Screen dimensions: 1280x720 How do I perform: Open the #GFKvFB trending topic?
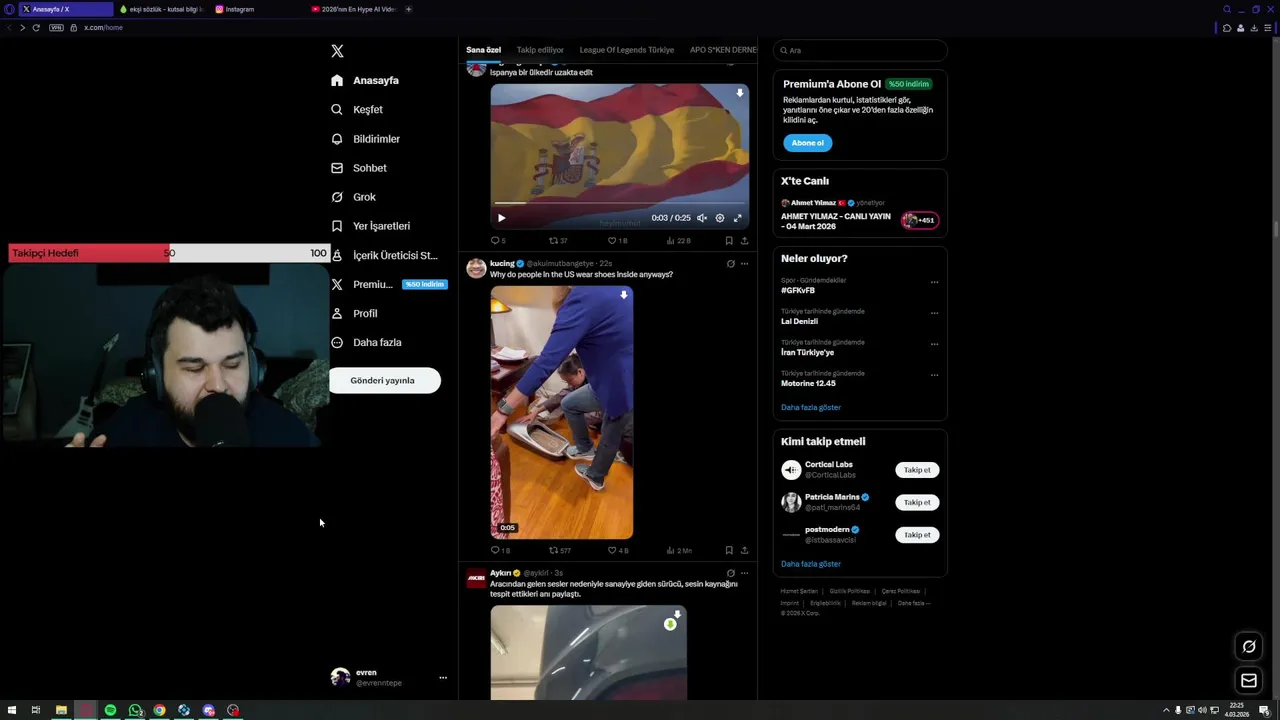(x=798, y=290)
